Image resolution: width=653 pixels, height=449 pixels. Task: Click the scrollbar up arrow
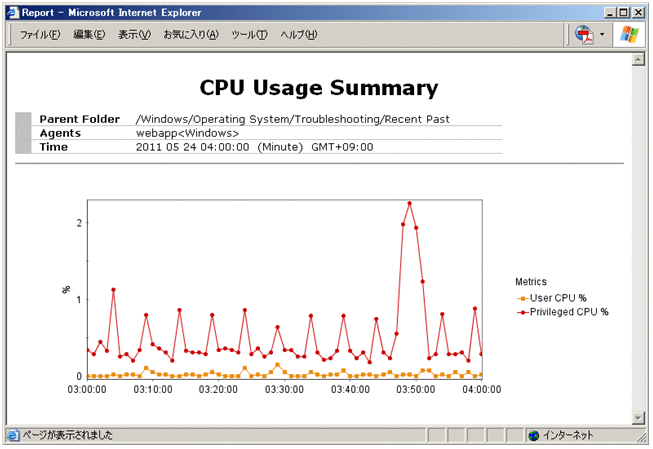[x=638, y=60]
